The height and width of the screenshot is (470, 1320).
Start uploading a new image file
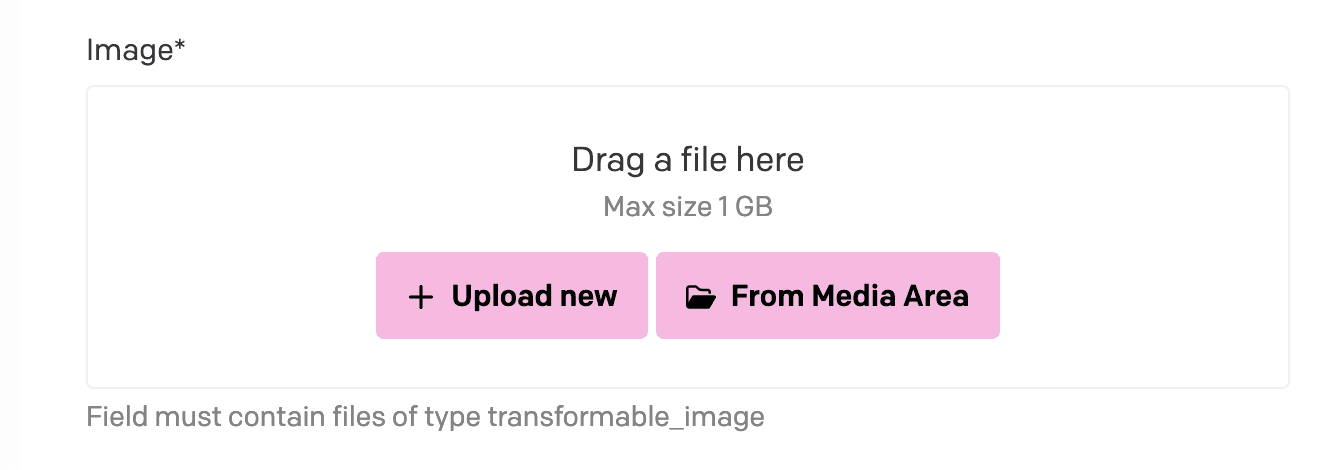512,296
